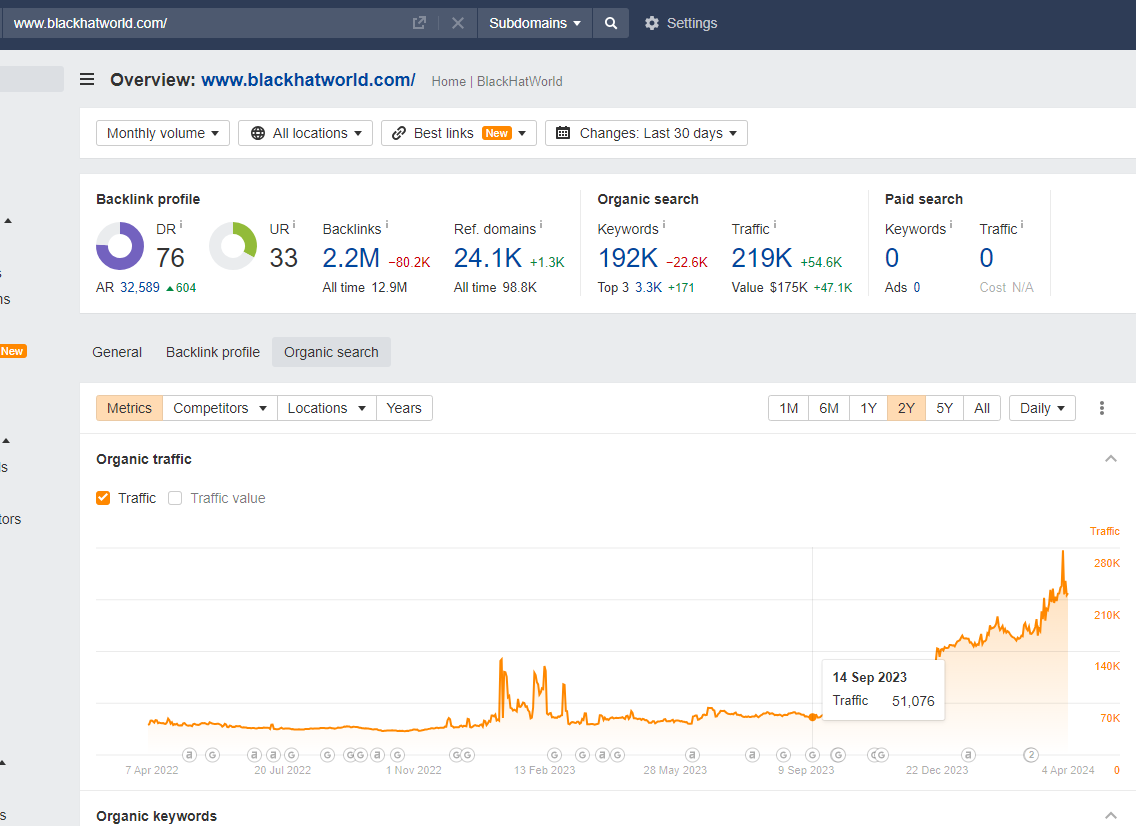Open the All locations dropdown
This screenshot has width=1136, height=826.
pos(305,133)
